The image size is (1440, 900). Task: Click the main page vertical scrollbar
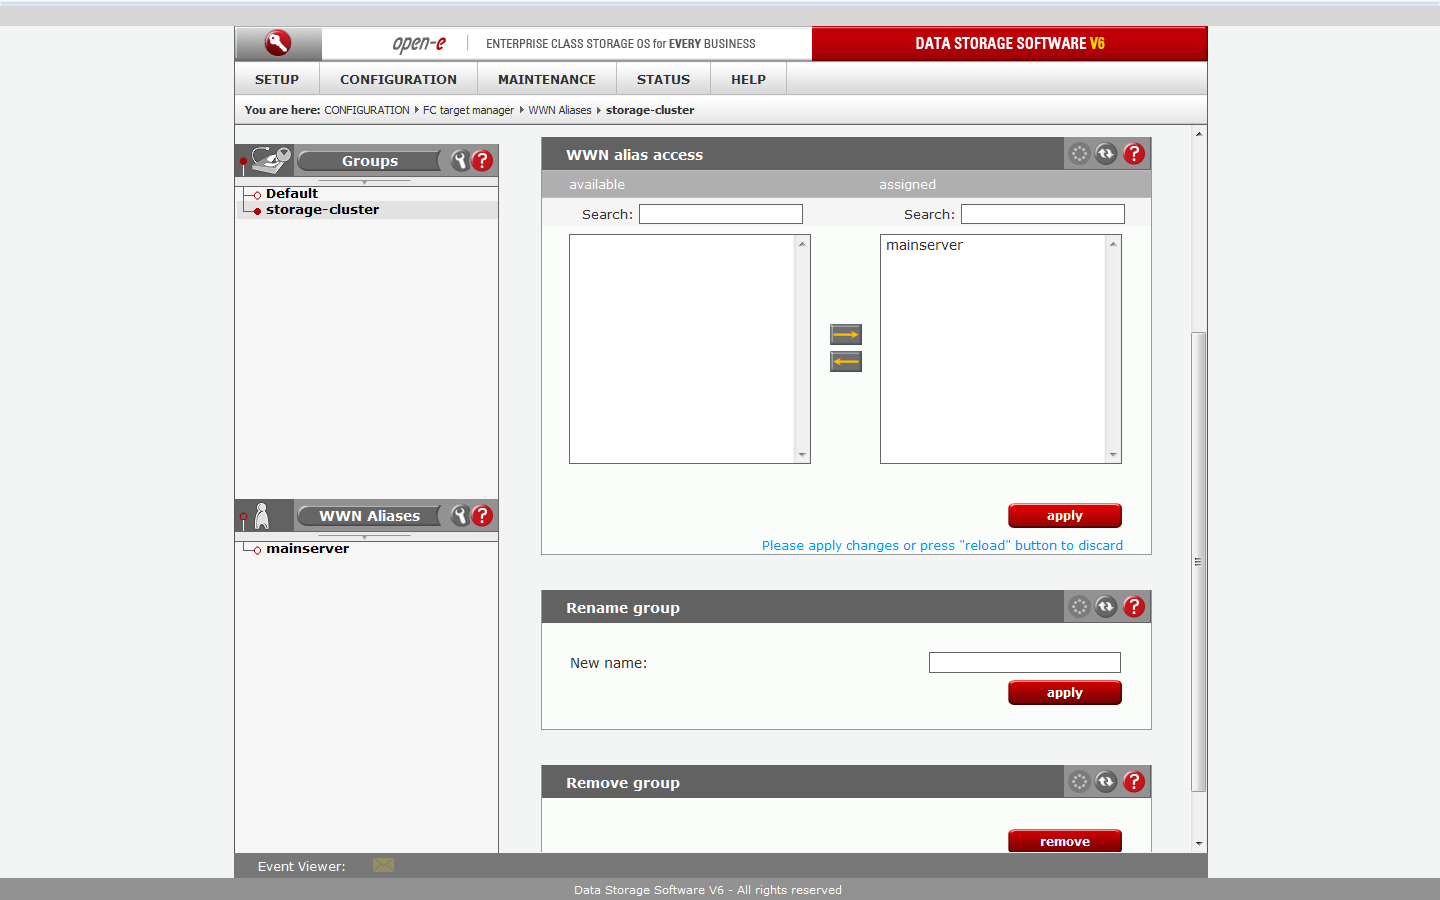[x=1198, y=560]
